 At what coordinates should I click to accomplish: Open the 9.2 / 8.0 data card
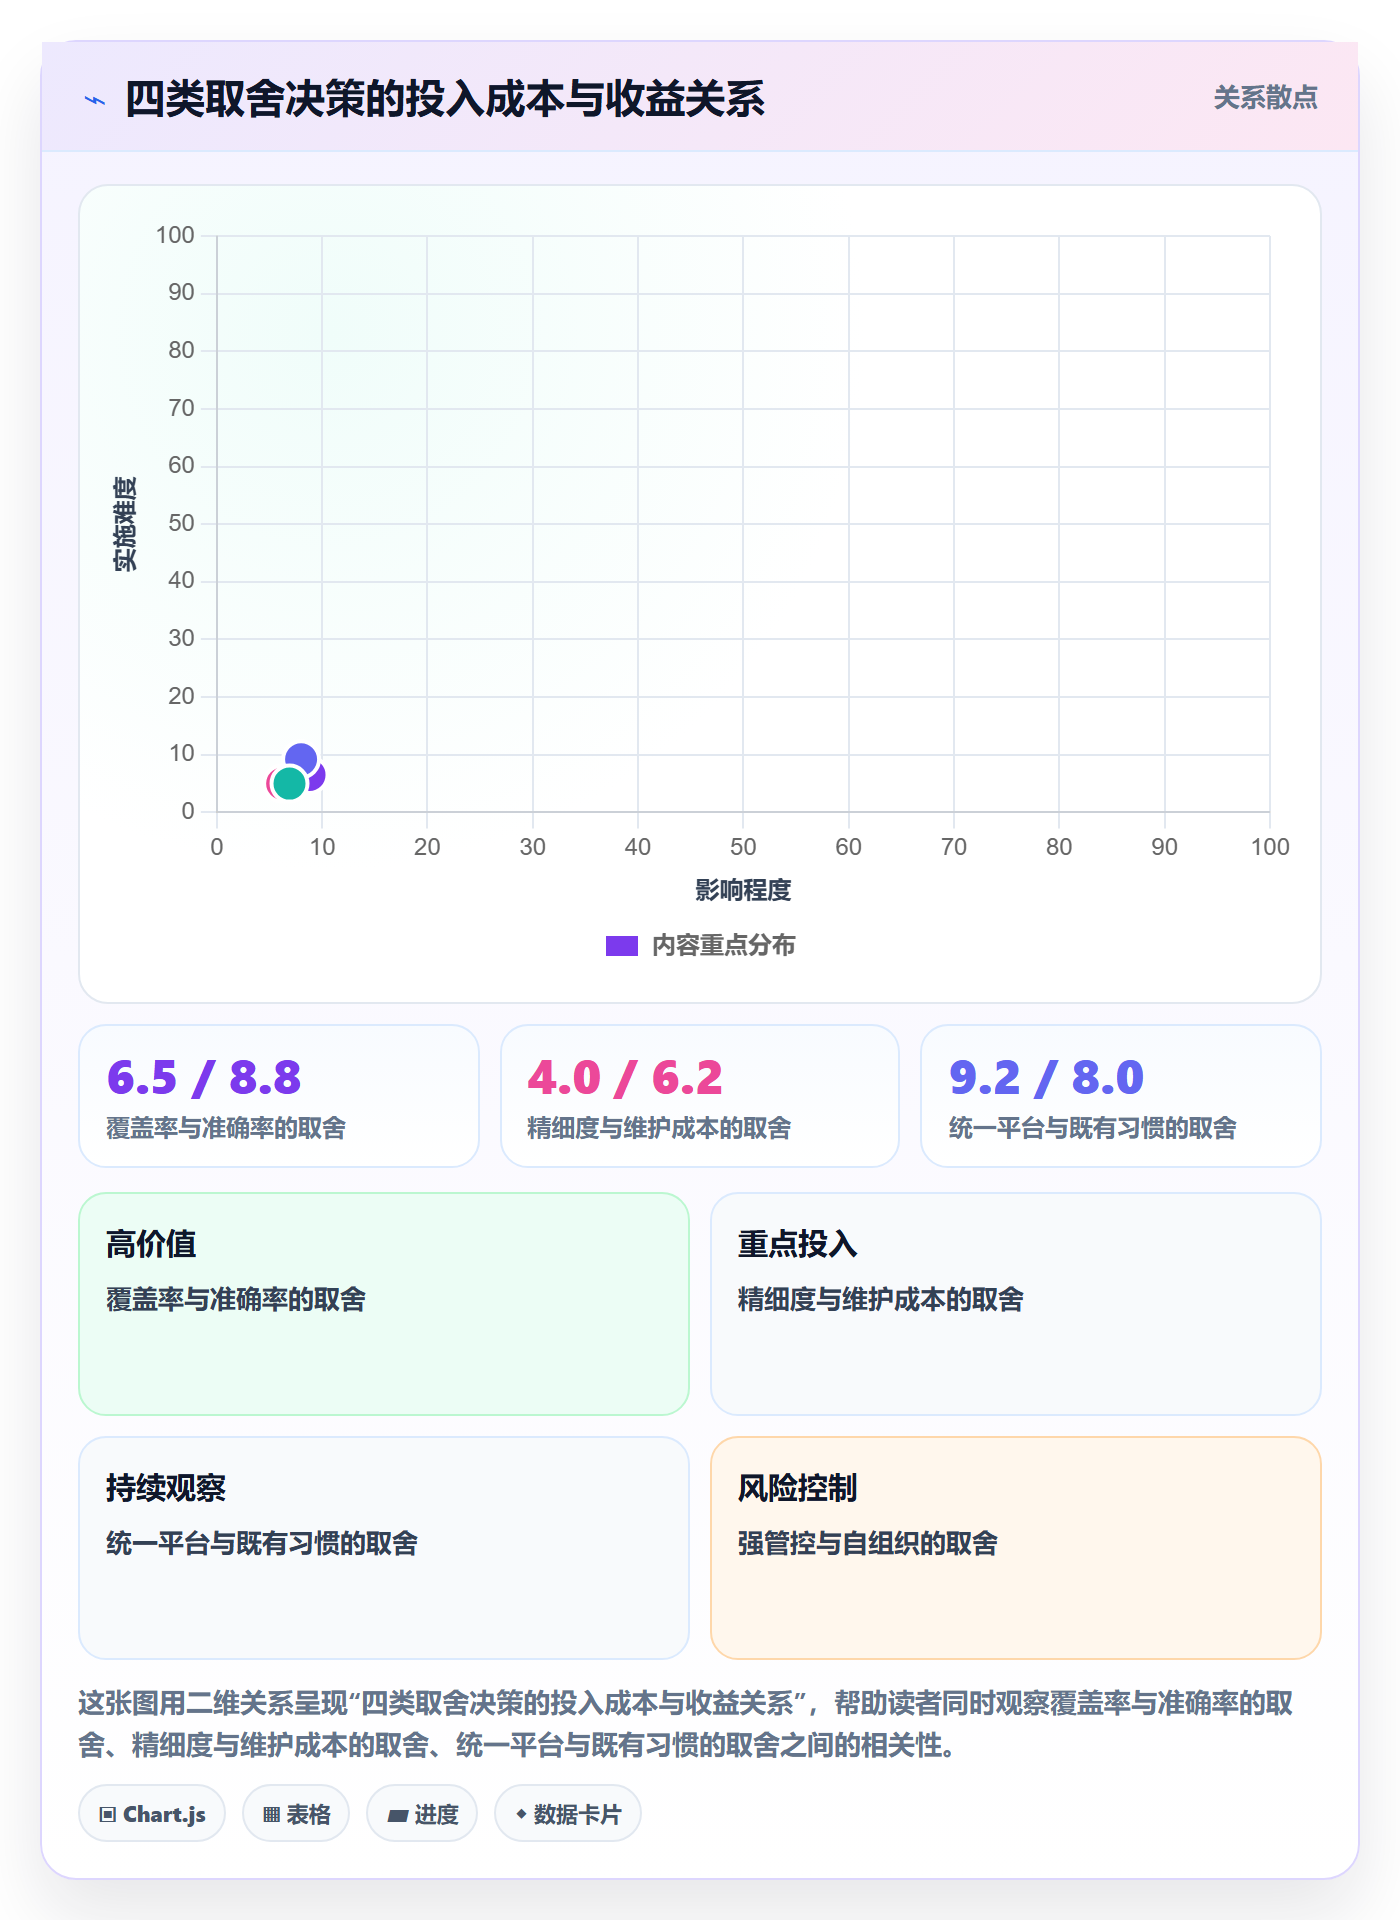pos(1121,1096)
